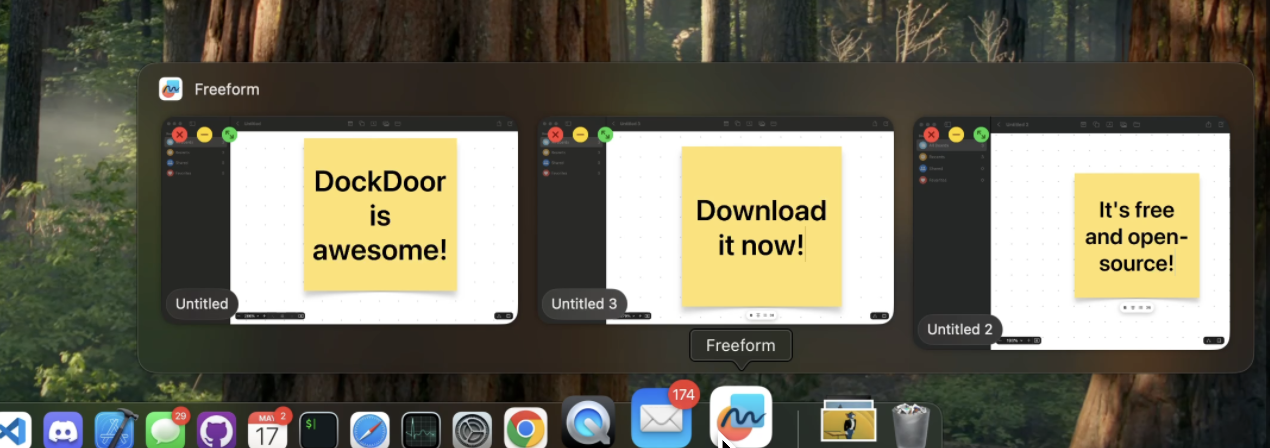1270x448 pixels.
Task: Open Visual Studio Code from the dock
Action: pyautogui.click(x=15, y=430)
